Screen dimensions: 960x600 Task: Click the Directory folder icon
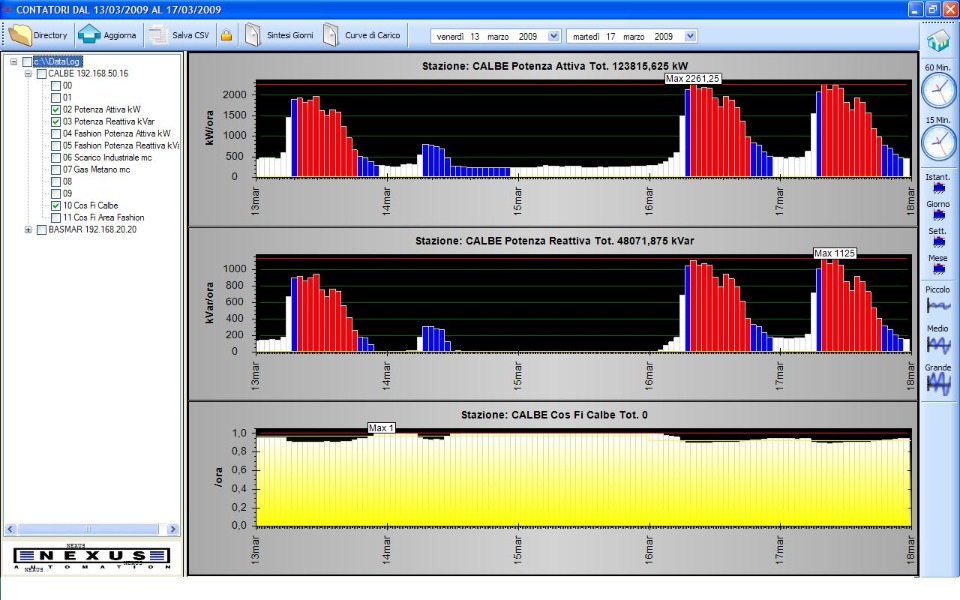[20, 35]
